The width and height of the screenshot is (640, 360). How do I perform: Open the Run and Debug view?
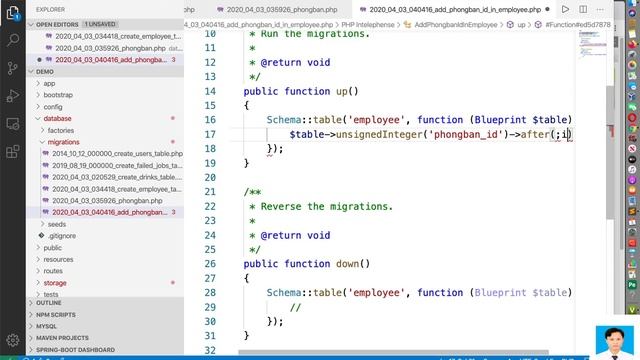click(13, 96)
